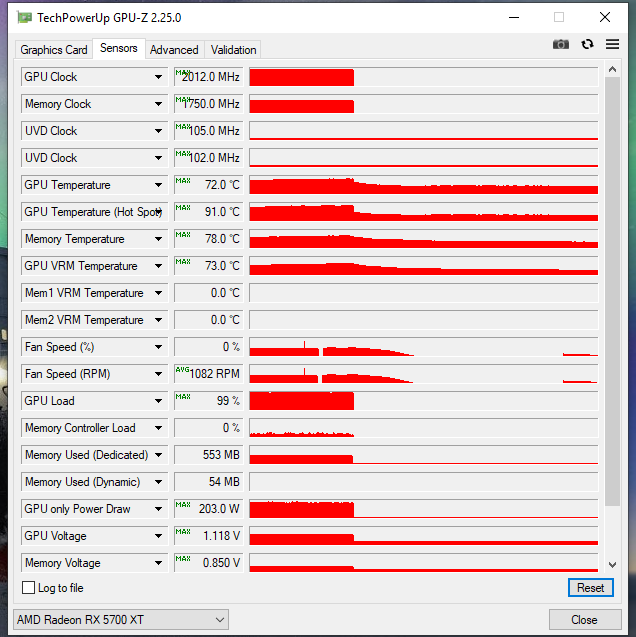Click the Fan Speed (RPM) history graph
The image size is (636, 637).
(424, 374)
